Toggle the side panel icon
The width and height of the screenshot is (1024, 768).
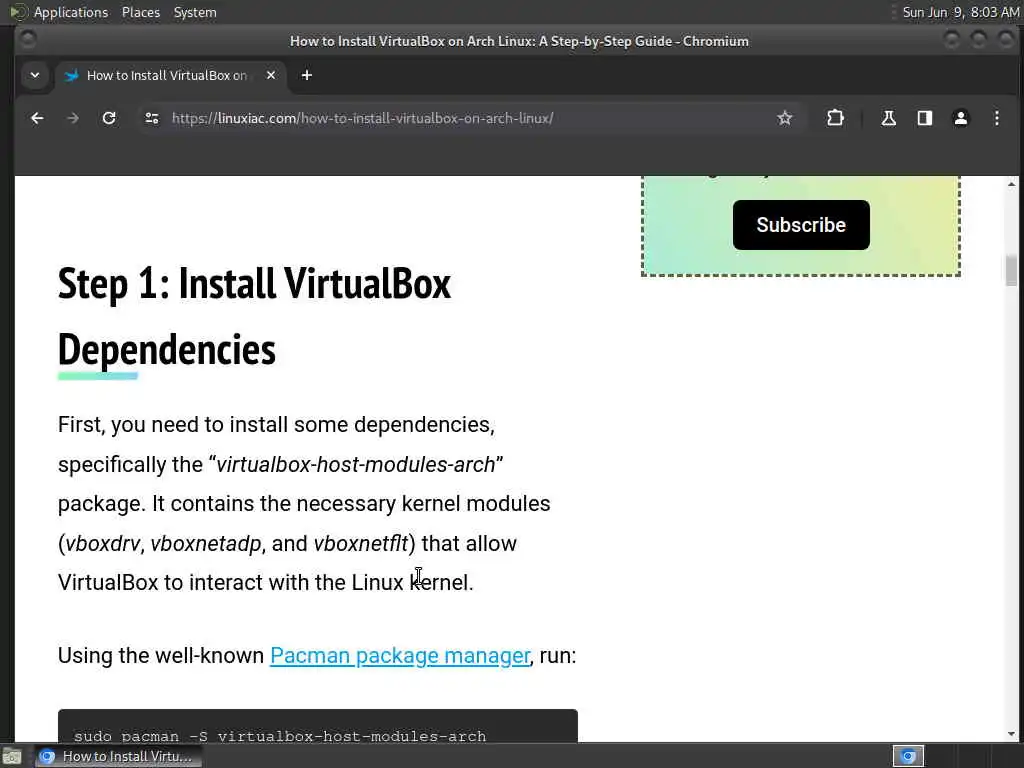point(925,118)
